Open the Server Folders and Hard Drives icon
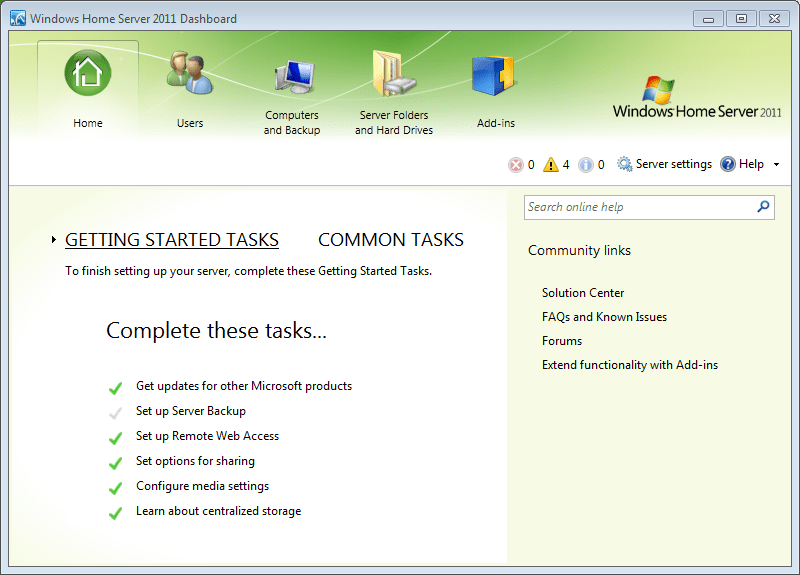 (394, 73)
